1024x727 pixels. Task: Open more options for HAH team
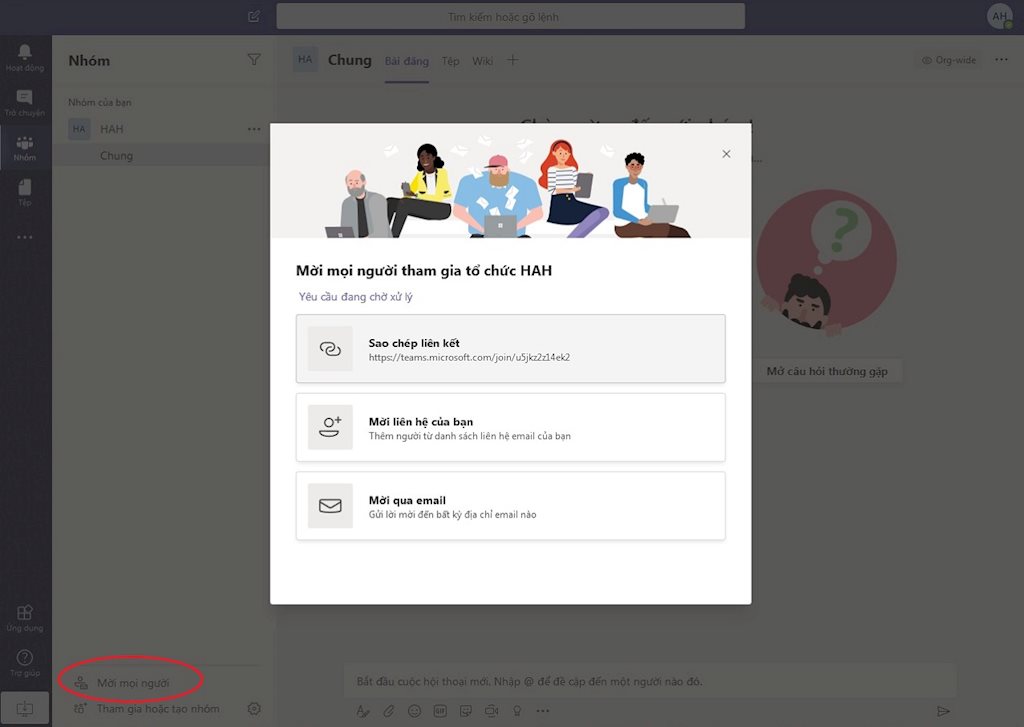coord(254,129)
